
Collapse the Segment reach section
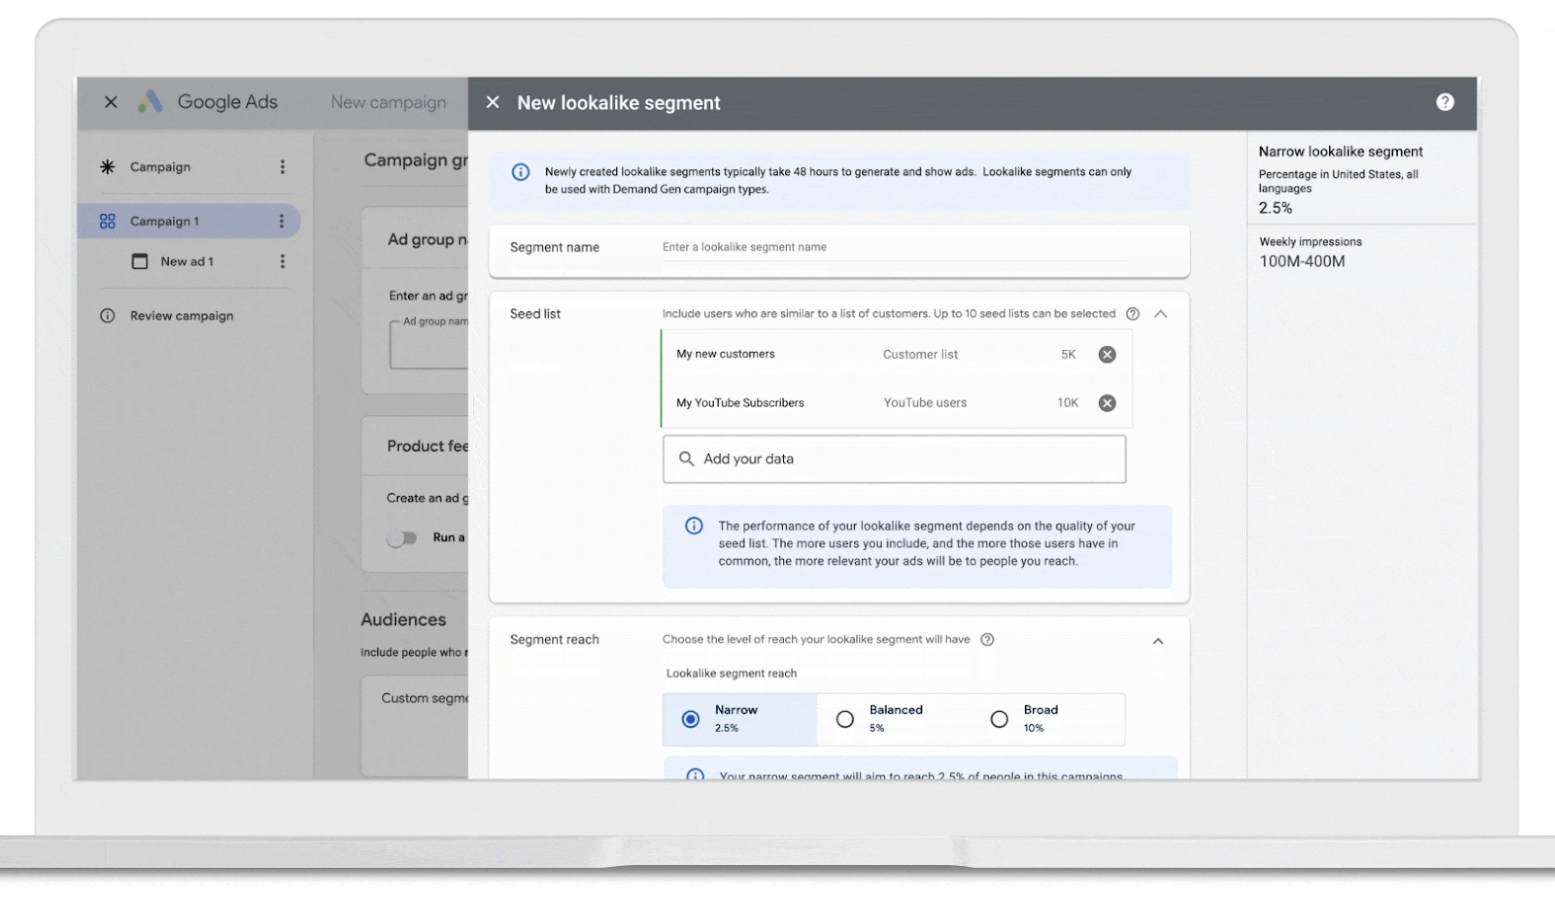point(1158,641)
